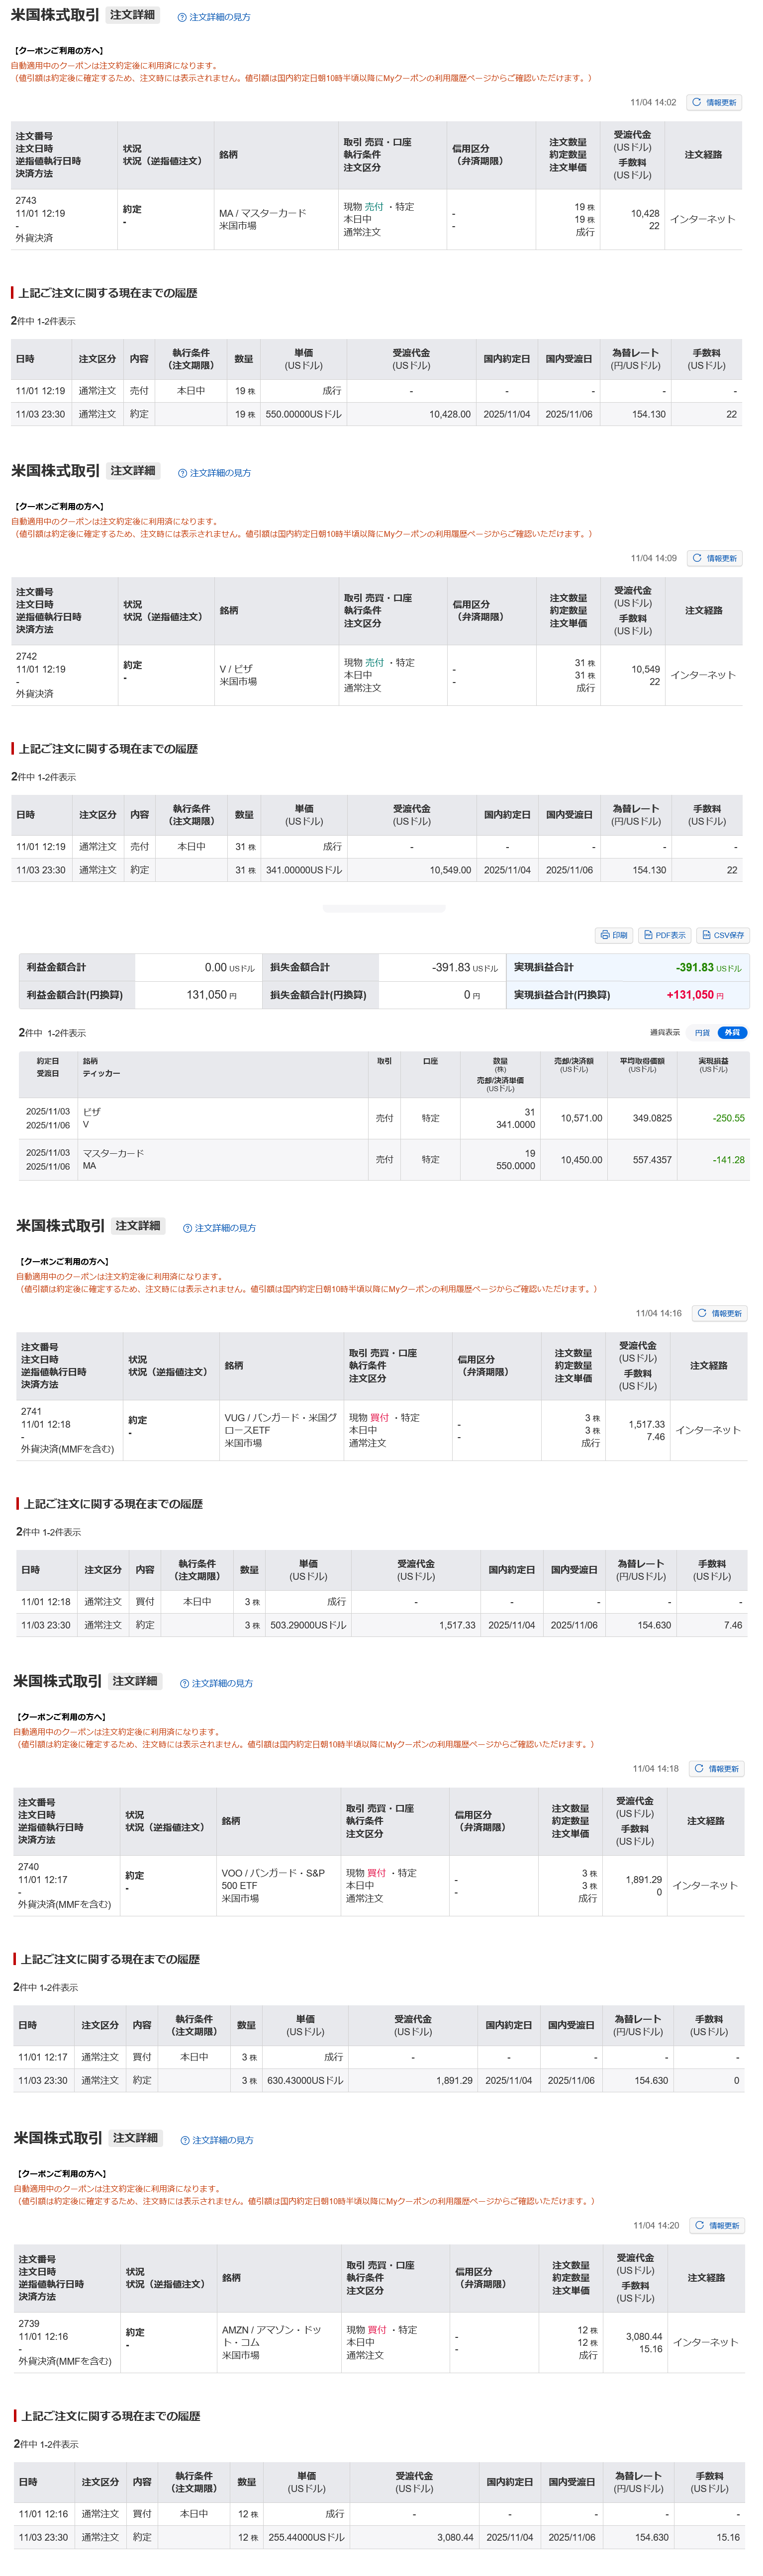Save the data with CSV保存
This screenshot has height=2576, width=763.
click(722, 935)
